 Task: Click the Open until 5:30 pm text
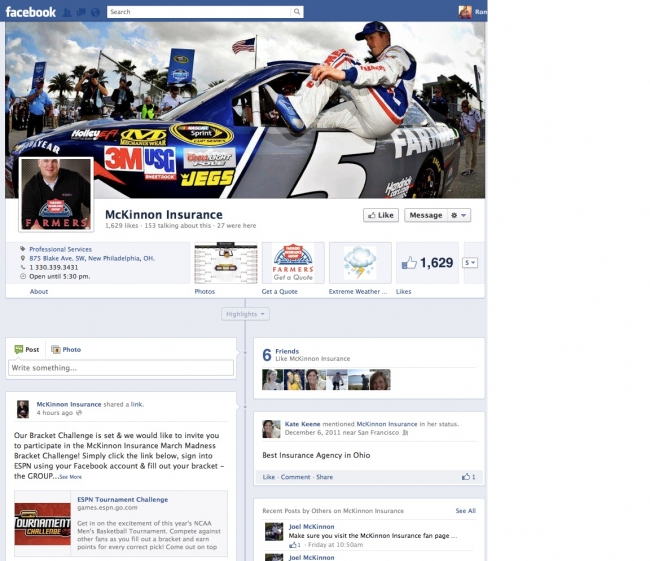point(60,277)
